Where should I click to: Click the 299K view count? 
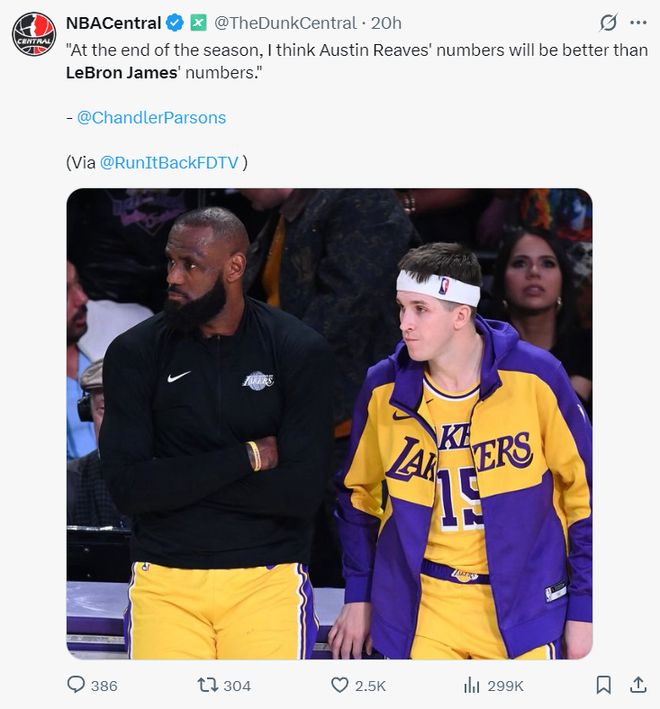(x=505, y=685)
